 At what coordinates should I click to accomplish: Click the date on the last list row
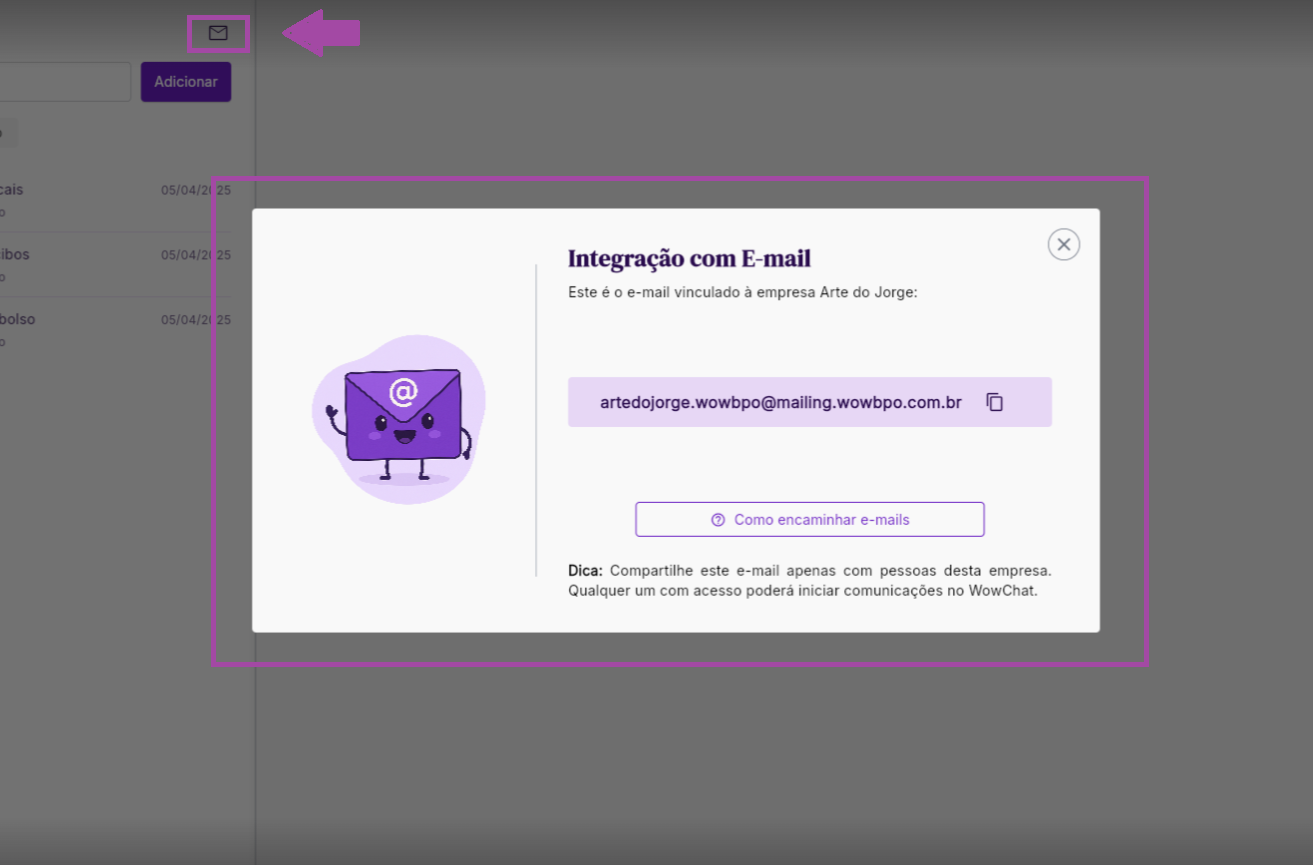click(195, 320)
